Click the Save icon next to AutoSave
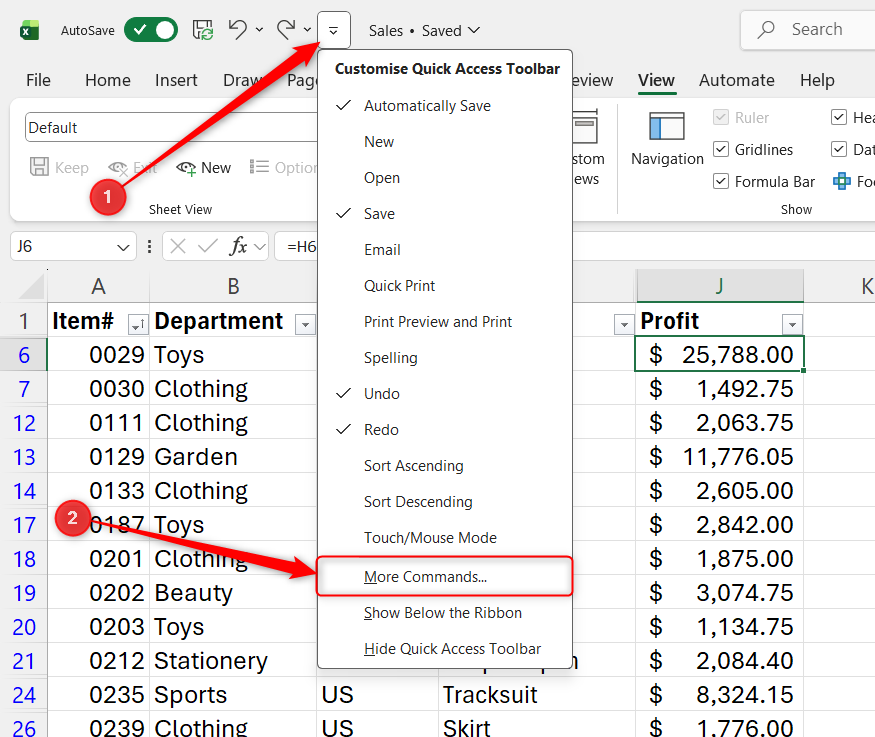The image size is (875, 737). tap(202, 30)
